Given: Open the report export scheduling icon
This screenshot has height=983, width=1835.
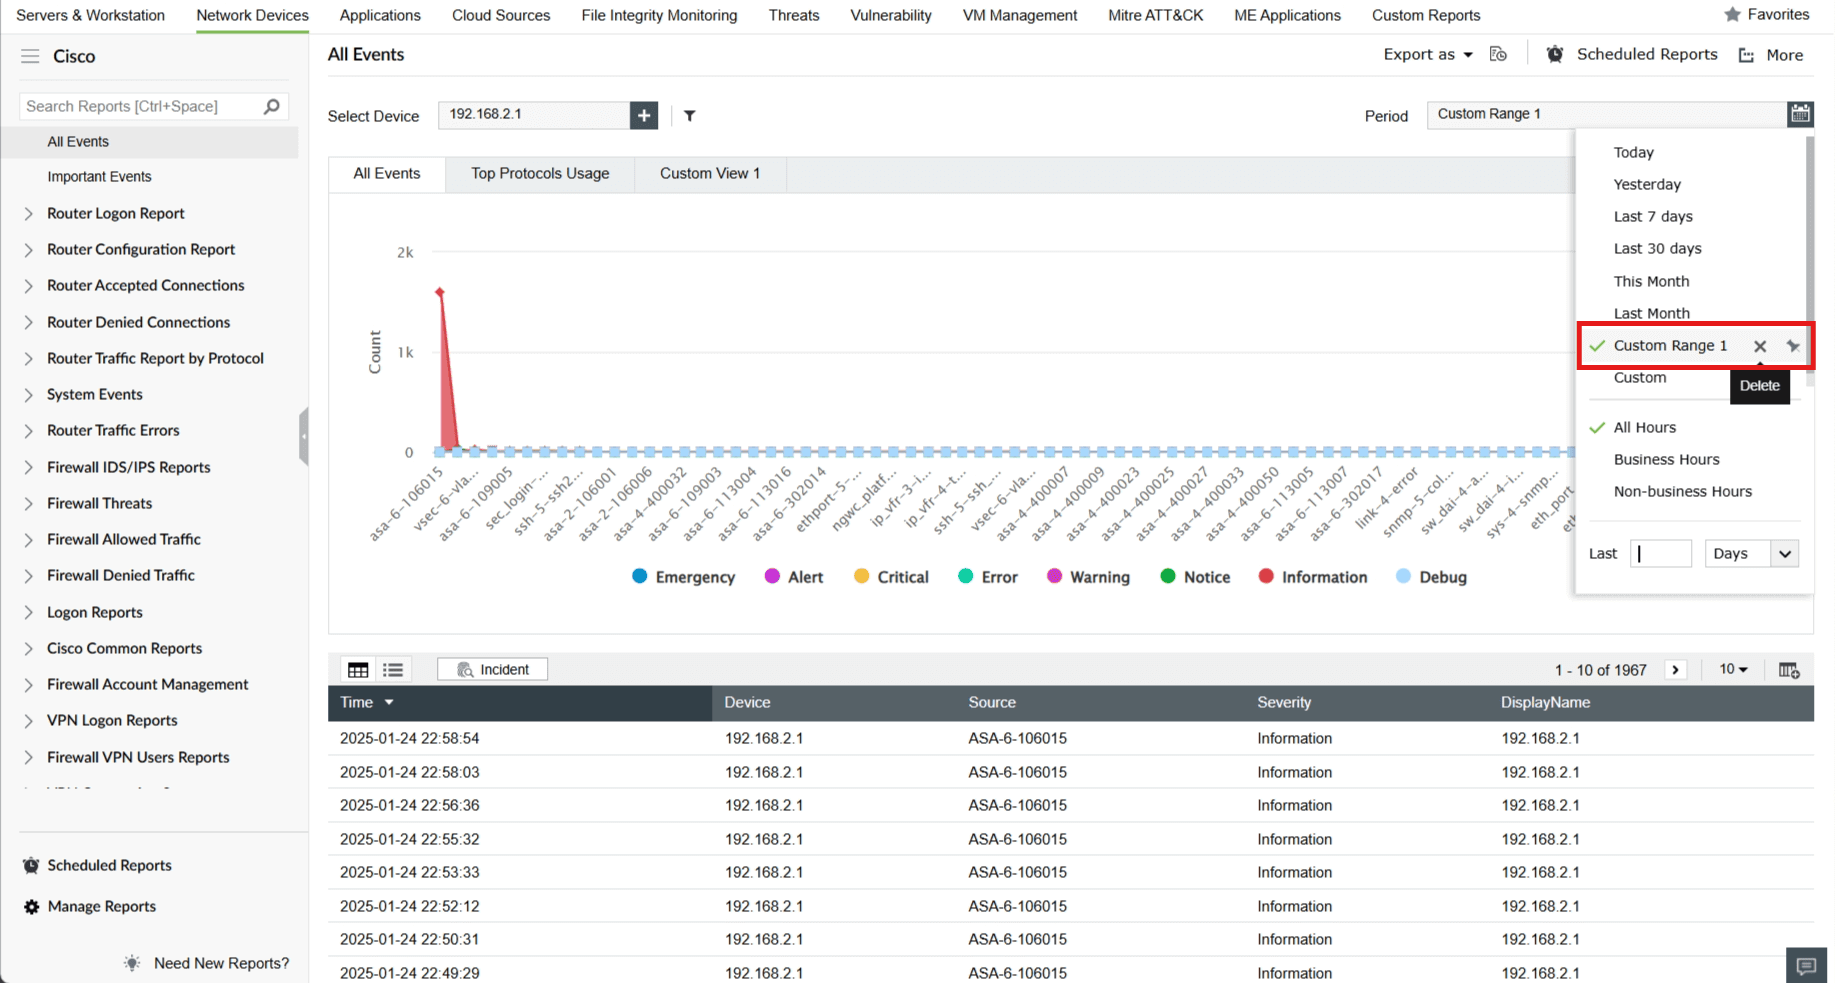Looking at the screenshot, I should tap(1498, 54).
